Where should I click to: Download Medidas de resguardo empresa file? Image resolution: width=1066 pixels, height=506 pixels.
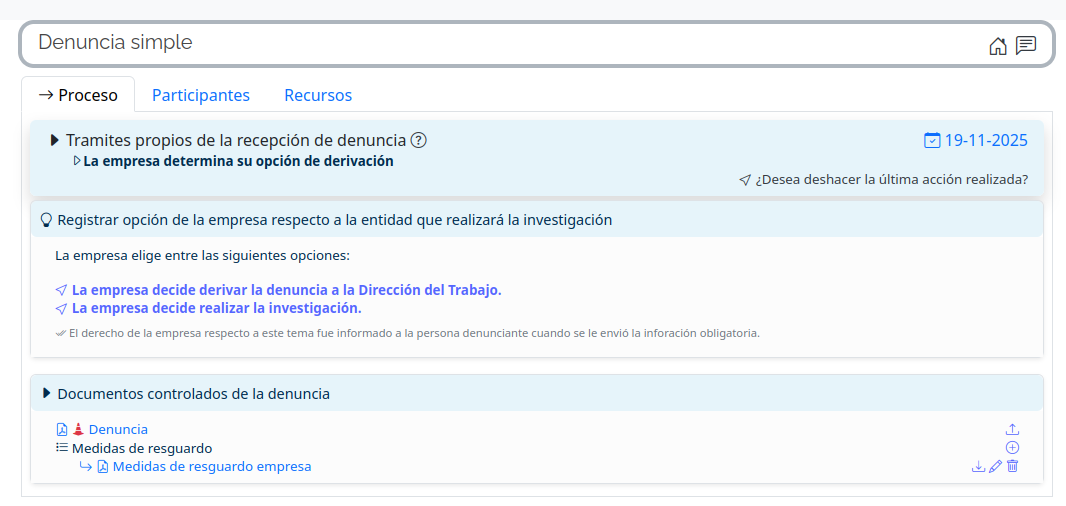tap(978, 466)
